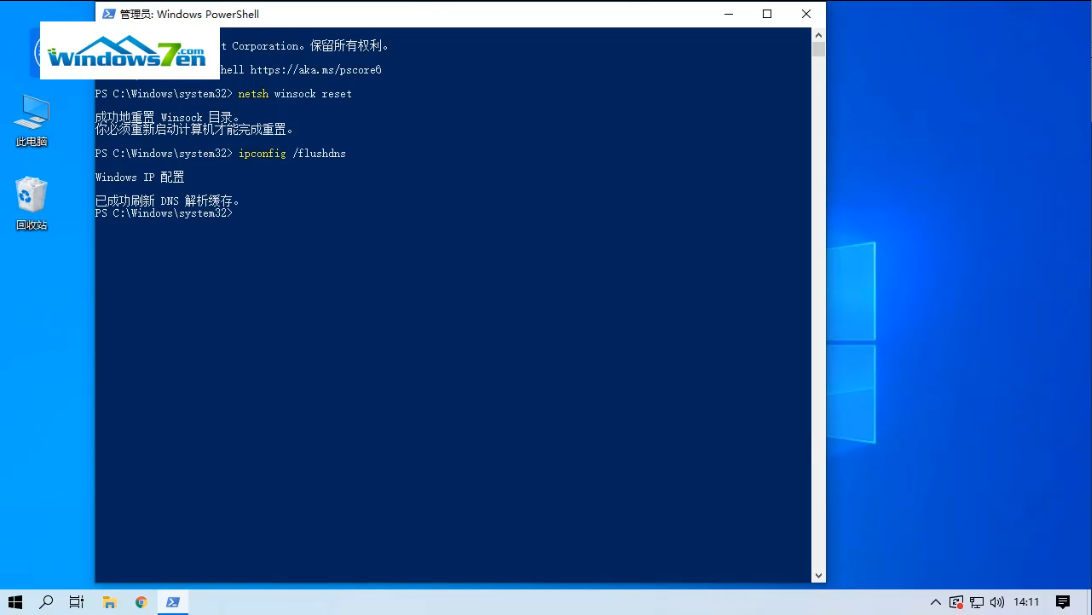The width and height of the screenshot is (1092, 615).
Task: Open the Windows Start menu
Action: 15,602
